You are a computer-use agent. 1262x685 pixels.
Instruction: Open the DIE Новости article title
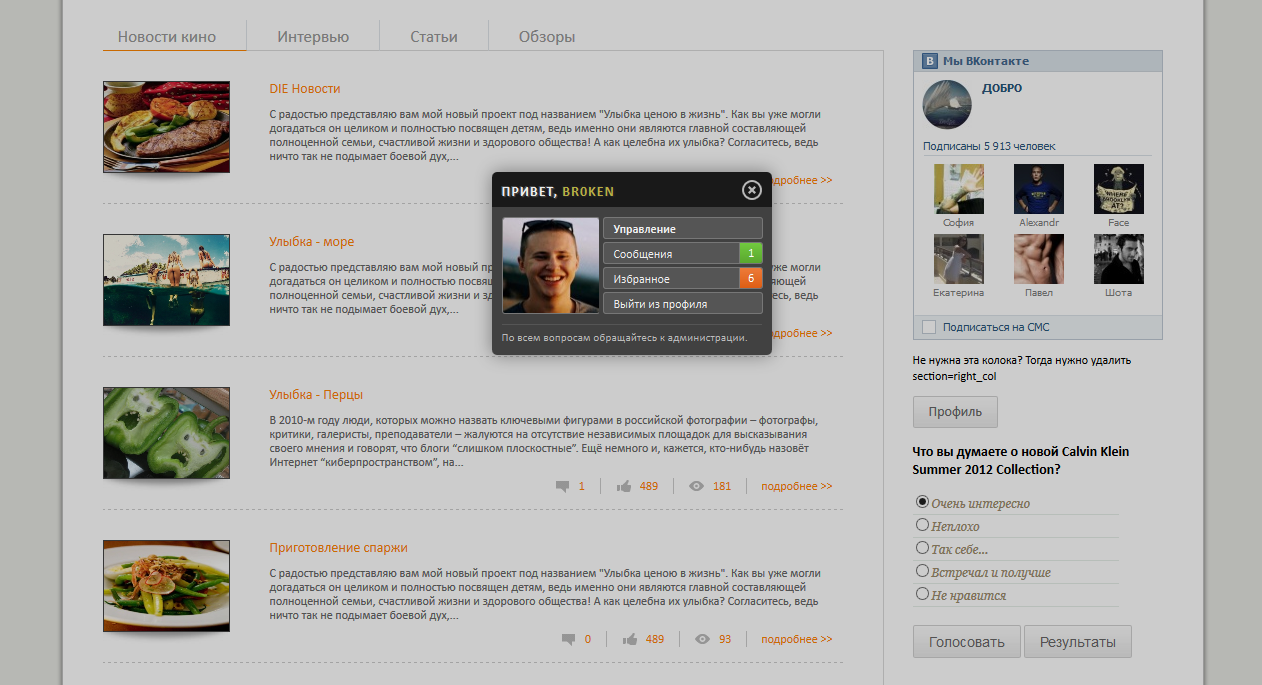[x=305, y=89]
